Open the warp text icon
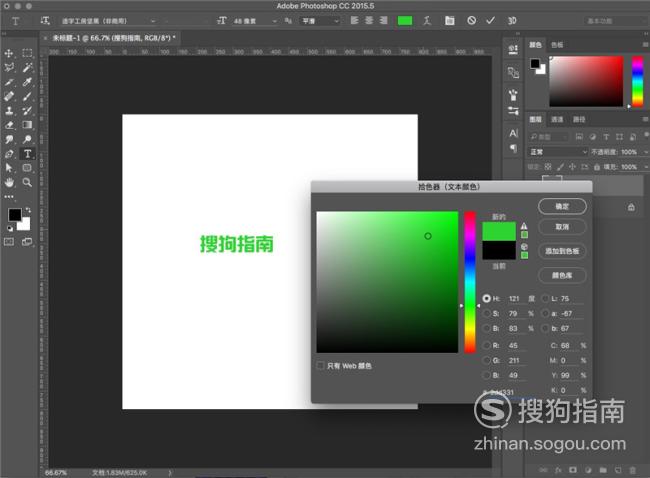 427,20
